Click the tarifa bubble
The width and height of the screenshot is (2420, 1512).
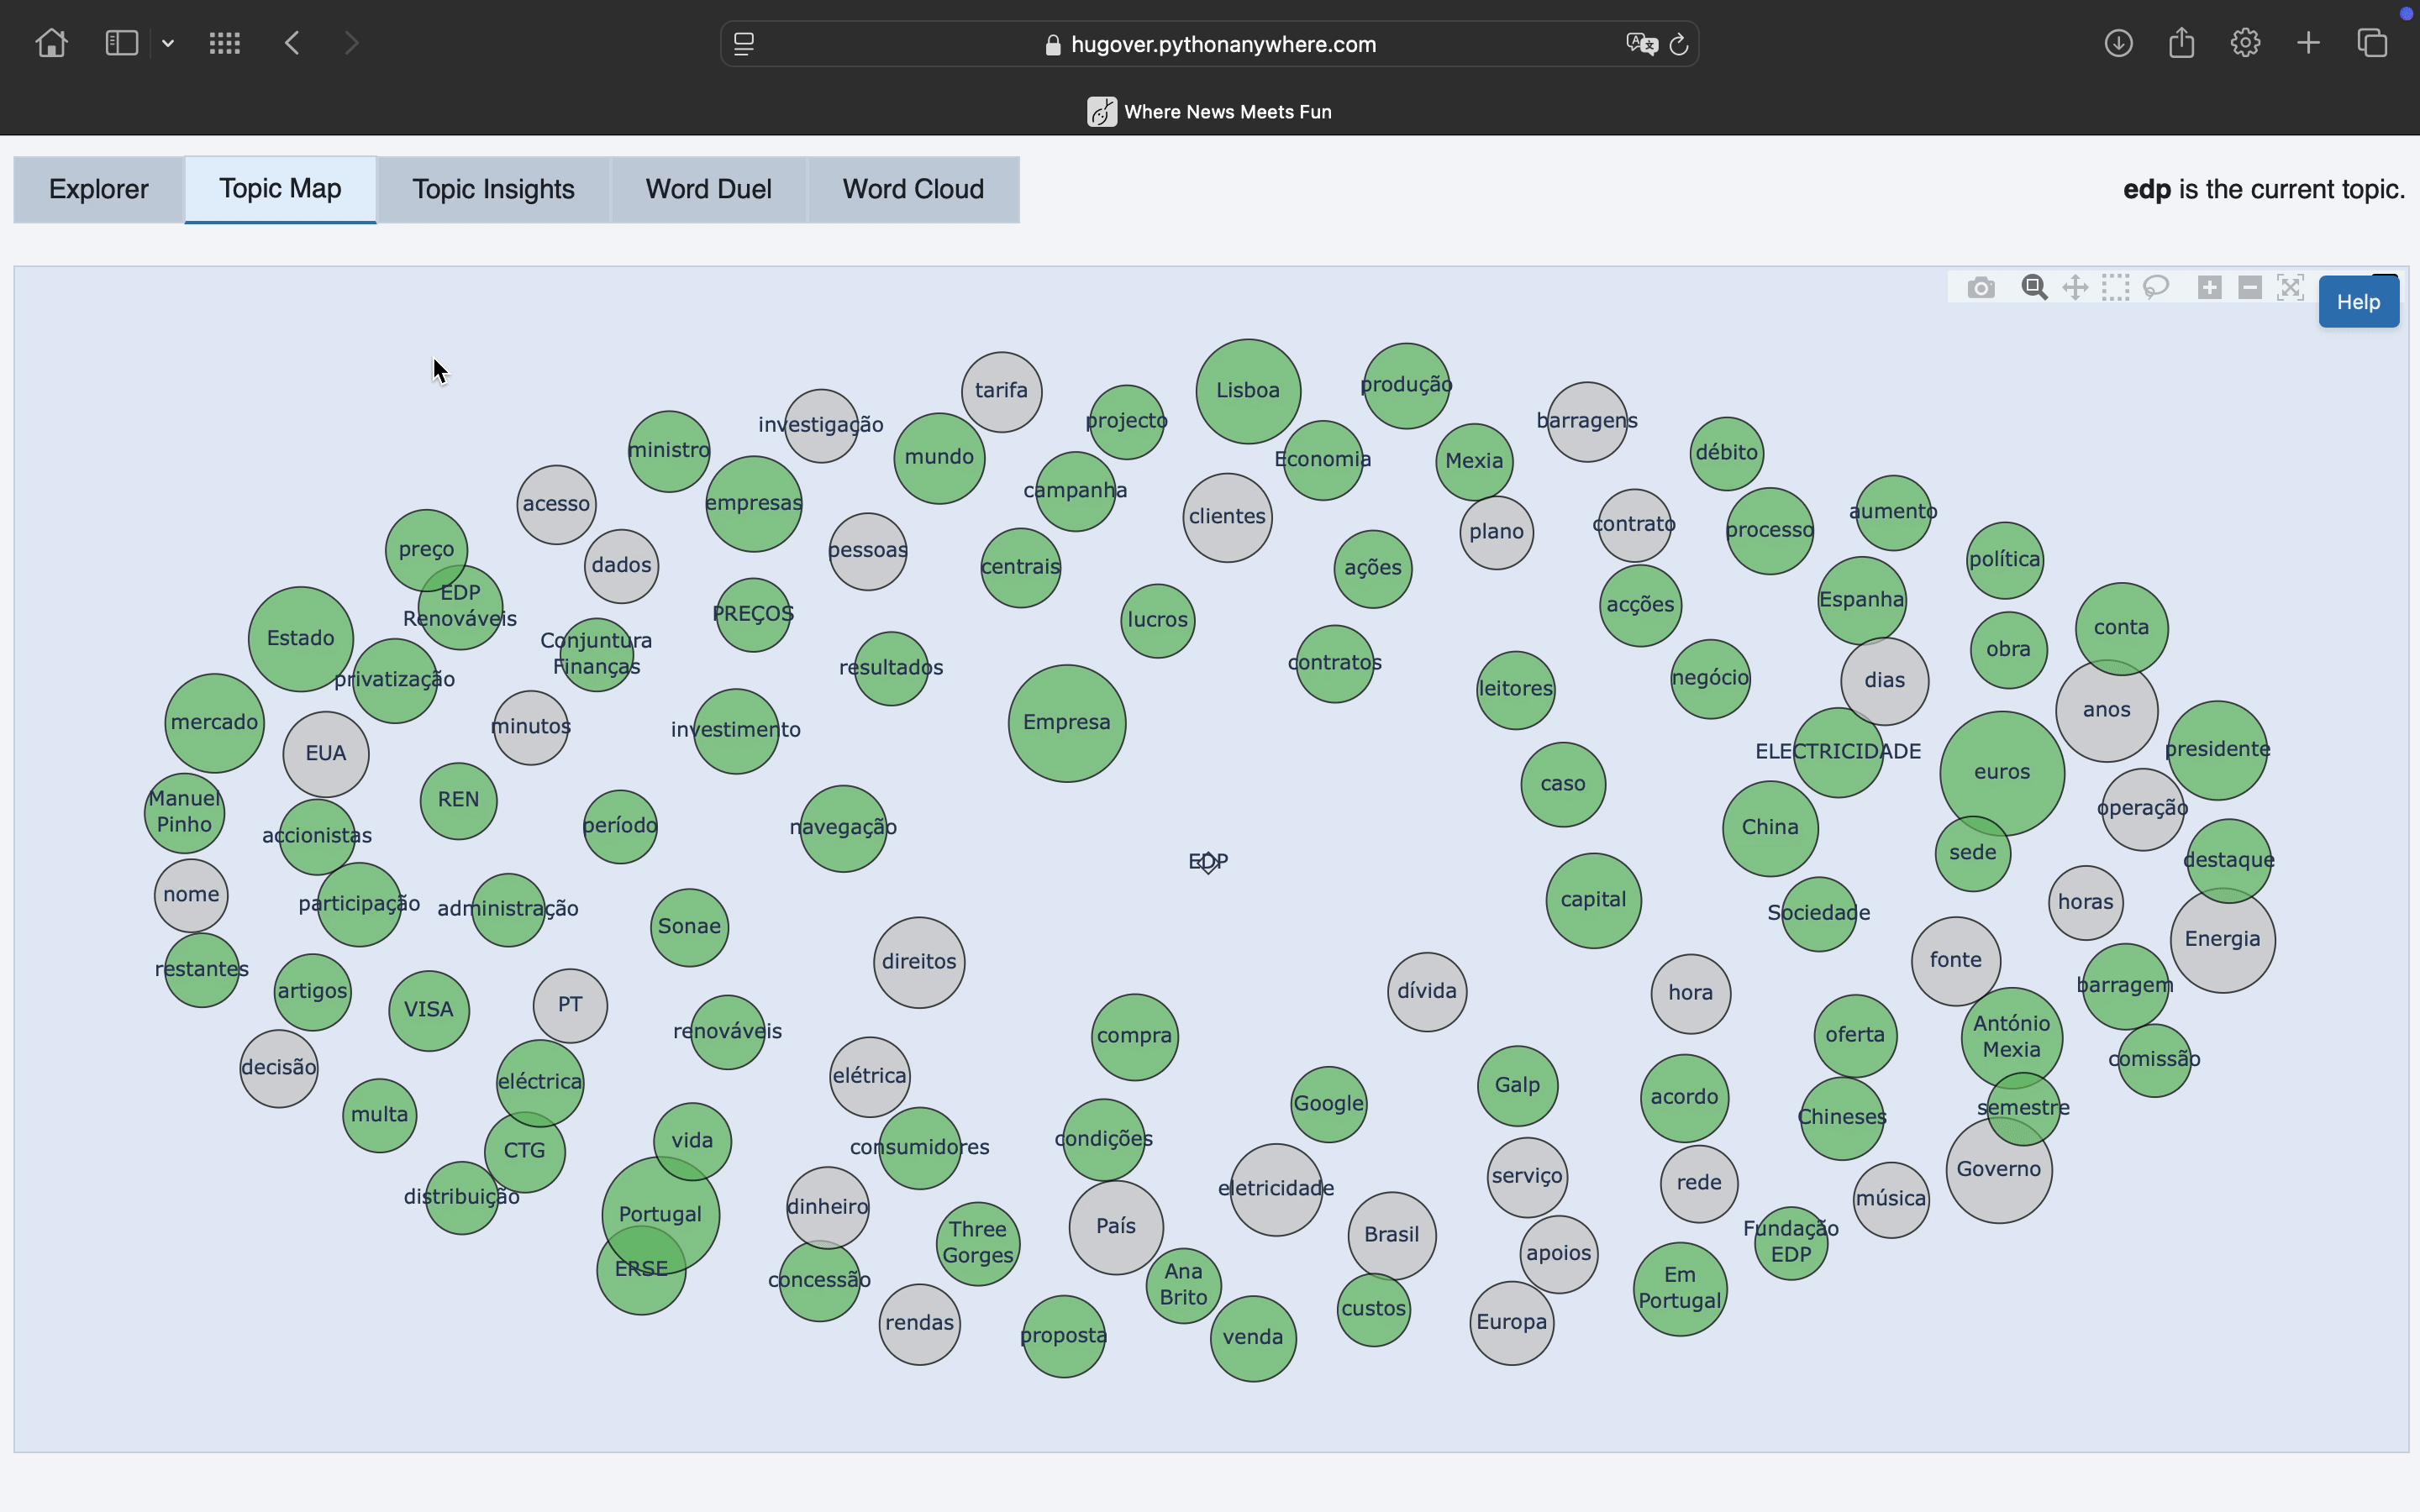tap(1001, 391)
